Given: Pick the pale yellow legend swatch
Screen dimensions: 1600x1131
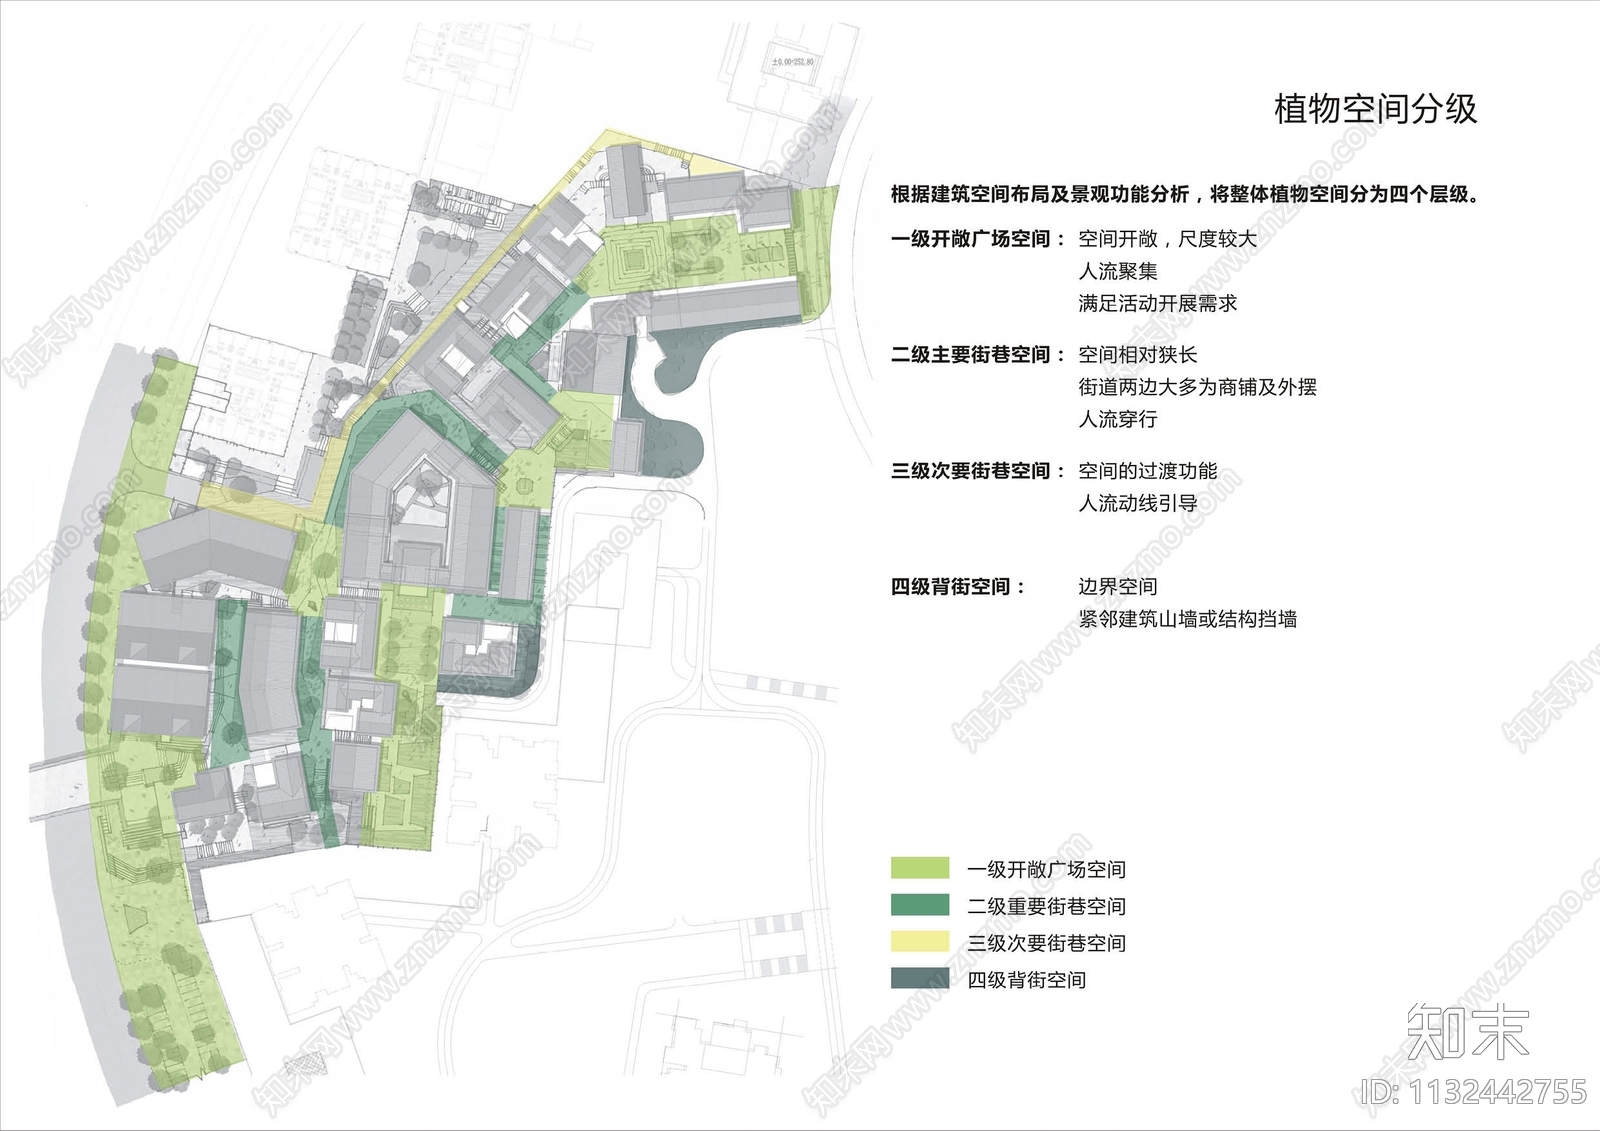Looking at the screenshot, I should click(920, 942).
